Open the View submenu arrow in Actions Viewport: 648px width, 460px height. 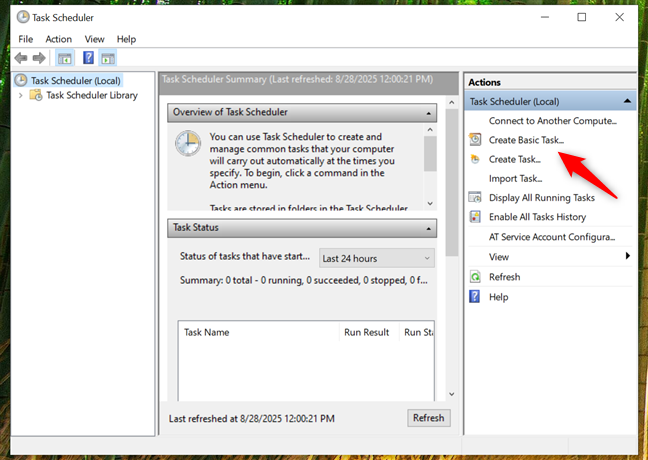click(x=628, y=256)
